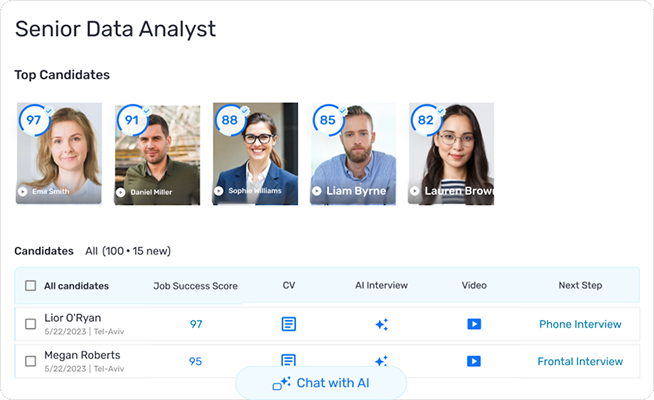Open the All (100 • 15 new) filter
Image resolution: width=654 pixels, height=400 pixels.
click(x=127, y=251)
